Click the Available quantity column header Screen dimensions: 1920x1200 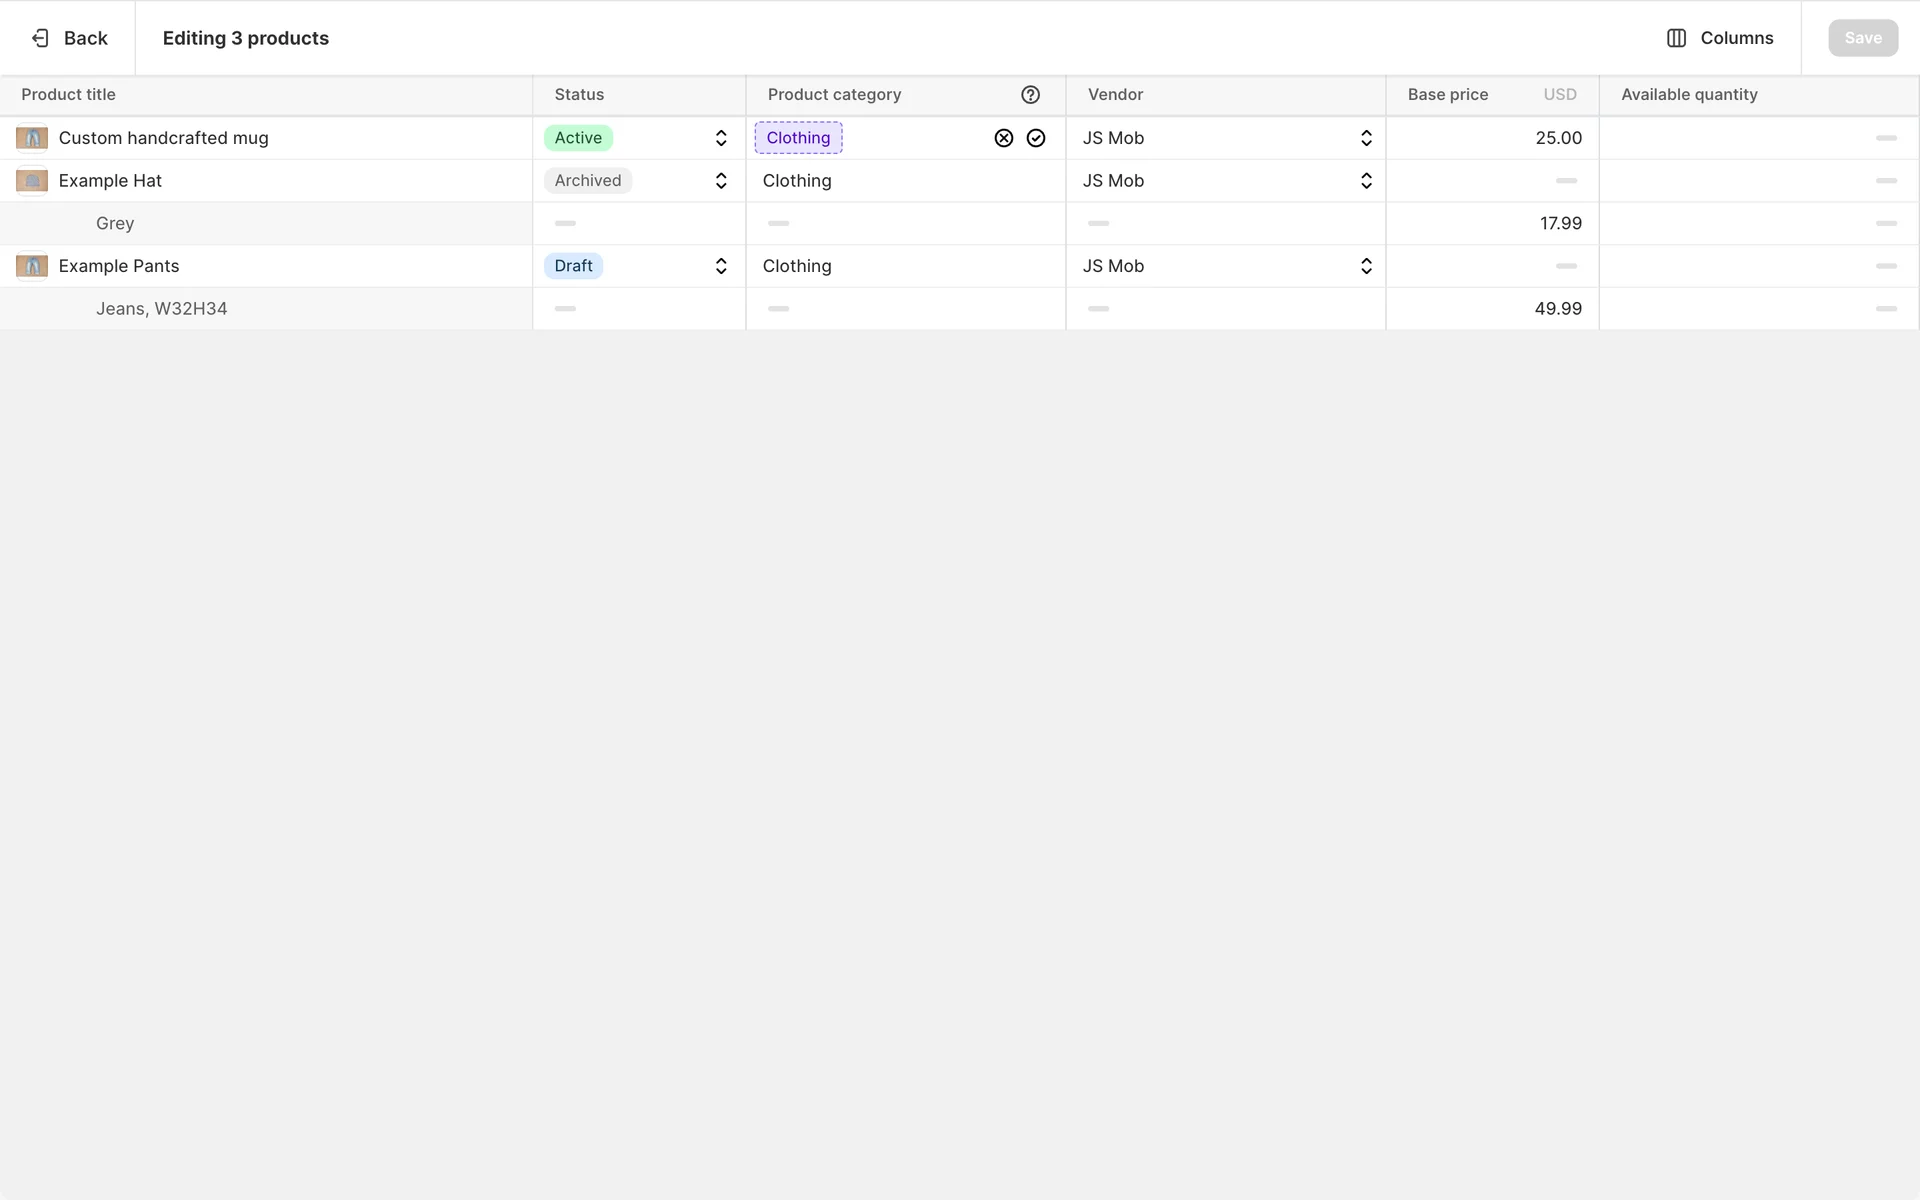click(x=1689, y=95)
